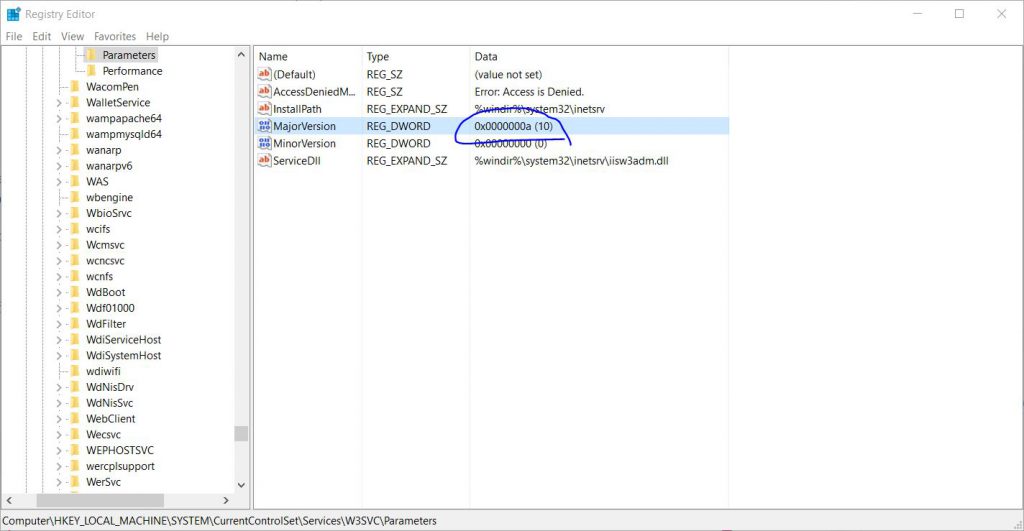The width and height of the screenshot is (1024, 531).
Task: Click the REG_DWORD type of MajorVersion
Action: (x=398, y=126)
